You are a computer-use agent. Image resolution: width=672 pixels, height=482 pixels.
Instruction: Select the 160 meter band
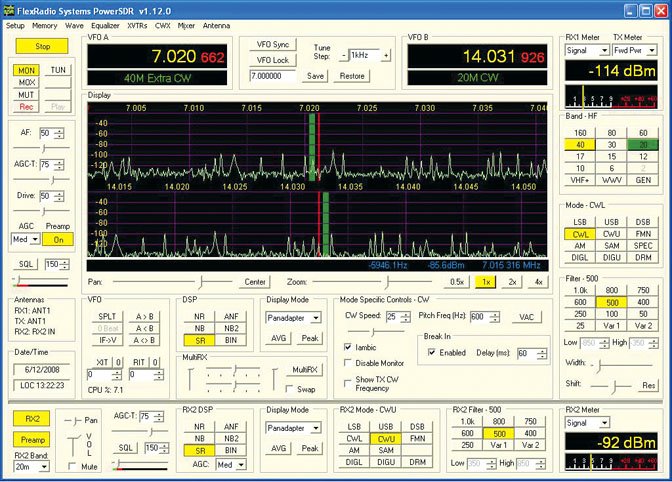click(580, 133)
